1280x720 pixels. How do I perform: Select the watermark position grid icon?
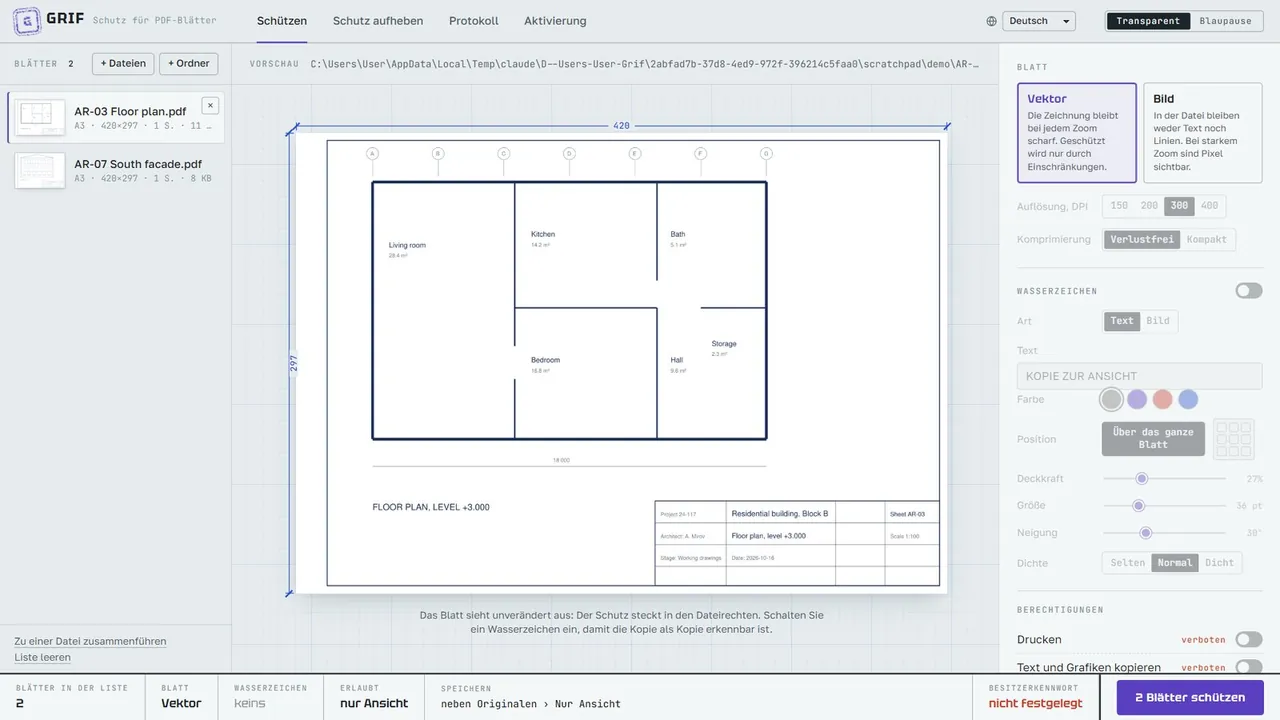click(x=1233, y=439)
